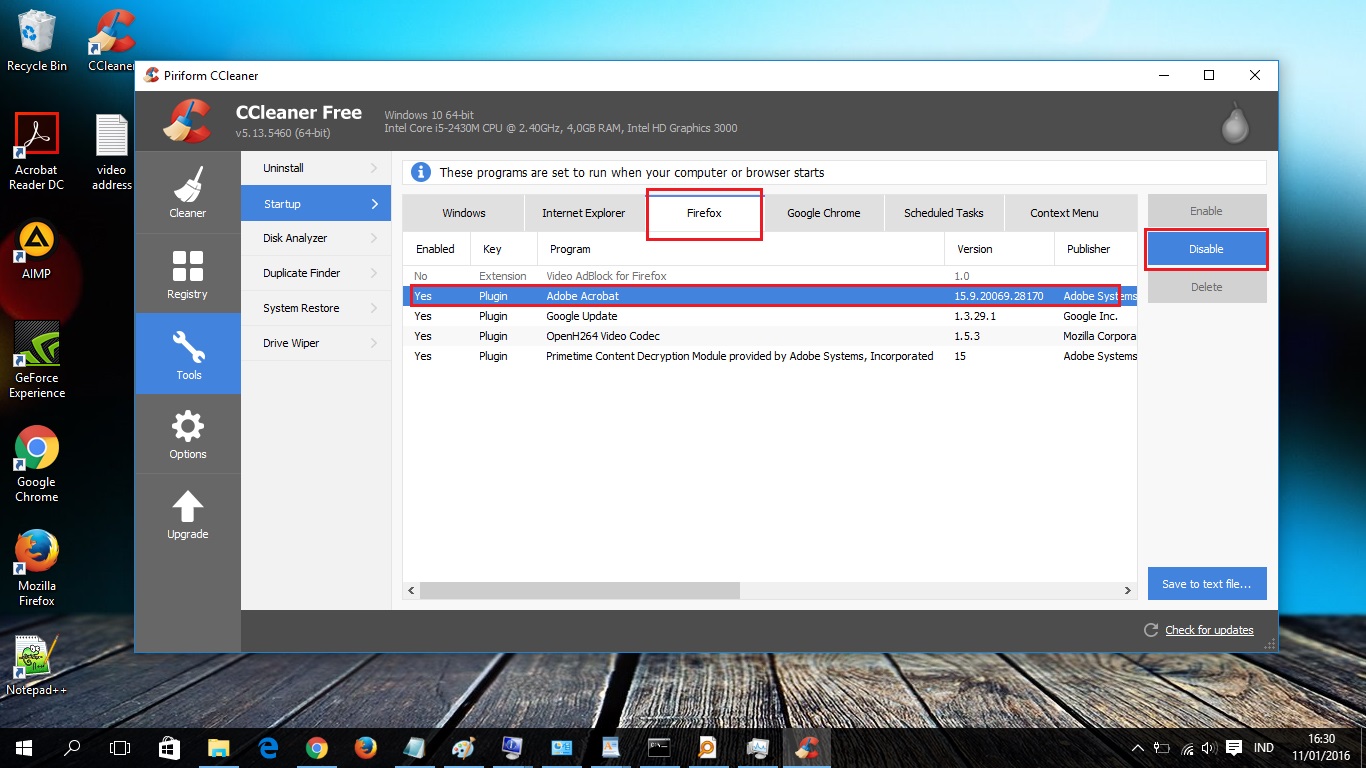The image size is (1366, 768).
Task: Open the Windows Start menu
Action: (24, 747)
